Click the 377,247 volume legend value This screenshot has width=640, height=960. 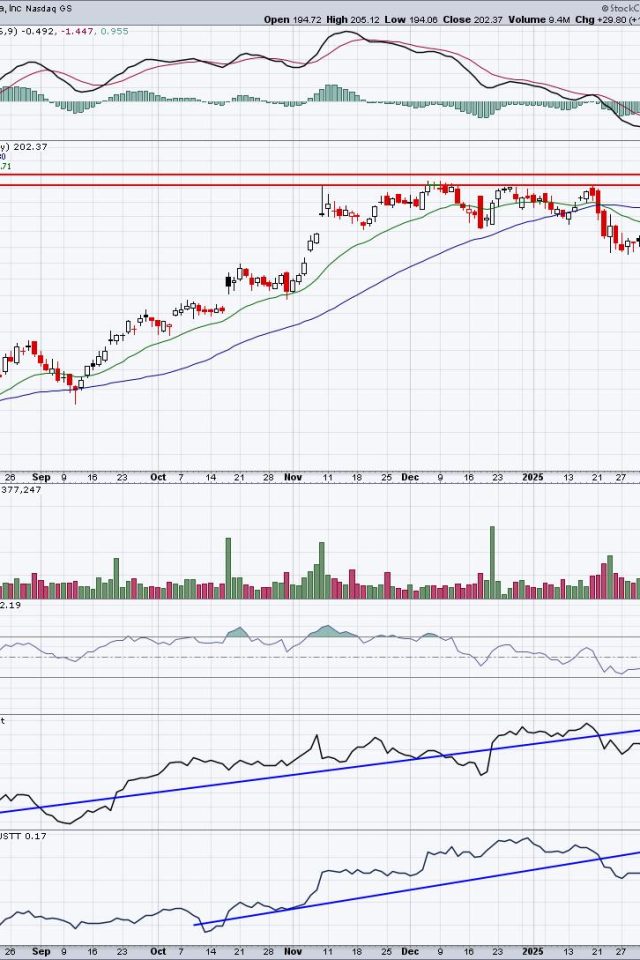pyautogui.click(x=26, y=489)
